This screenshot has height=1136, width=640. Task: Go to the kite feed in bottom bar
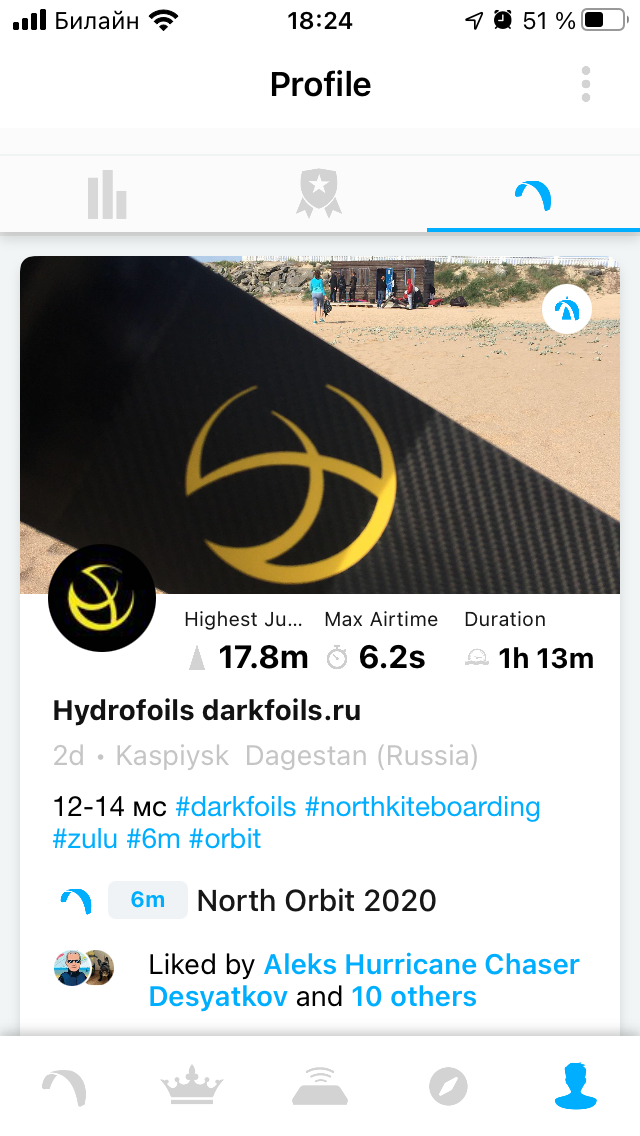click(64, 1087)
